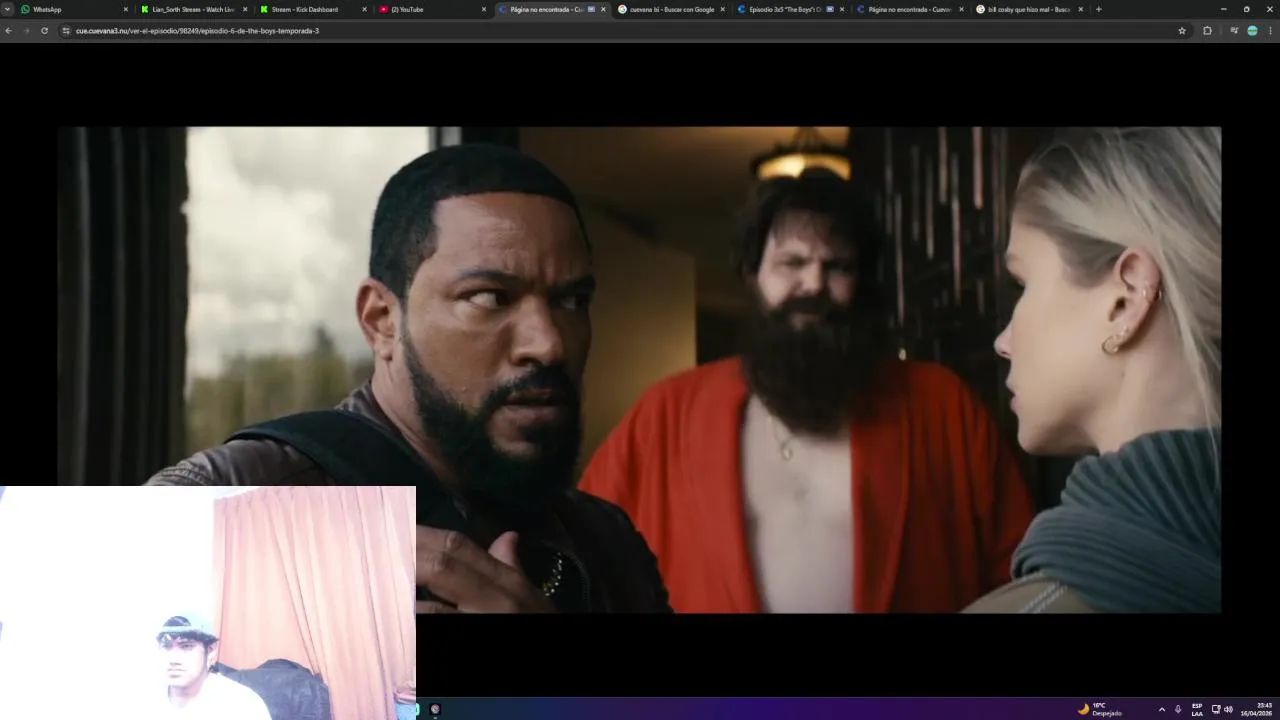This screenshot has height=720, width=1280.
Task: Switch to the Lian_Sorth Stream tab
Action: point(194,9)
